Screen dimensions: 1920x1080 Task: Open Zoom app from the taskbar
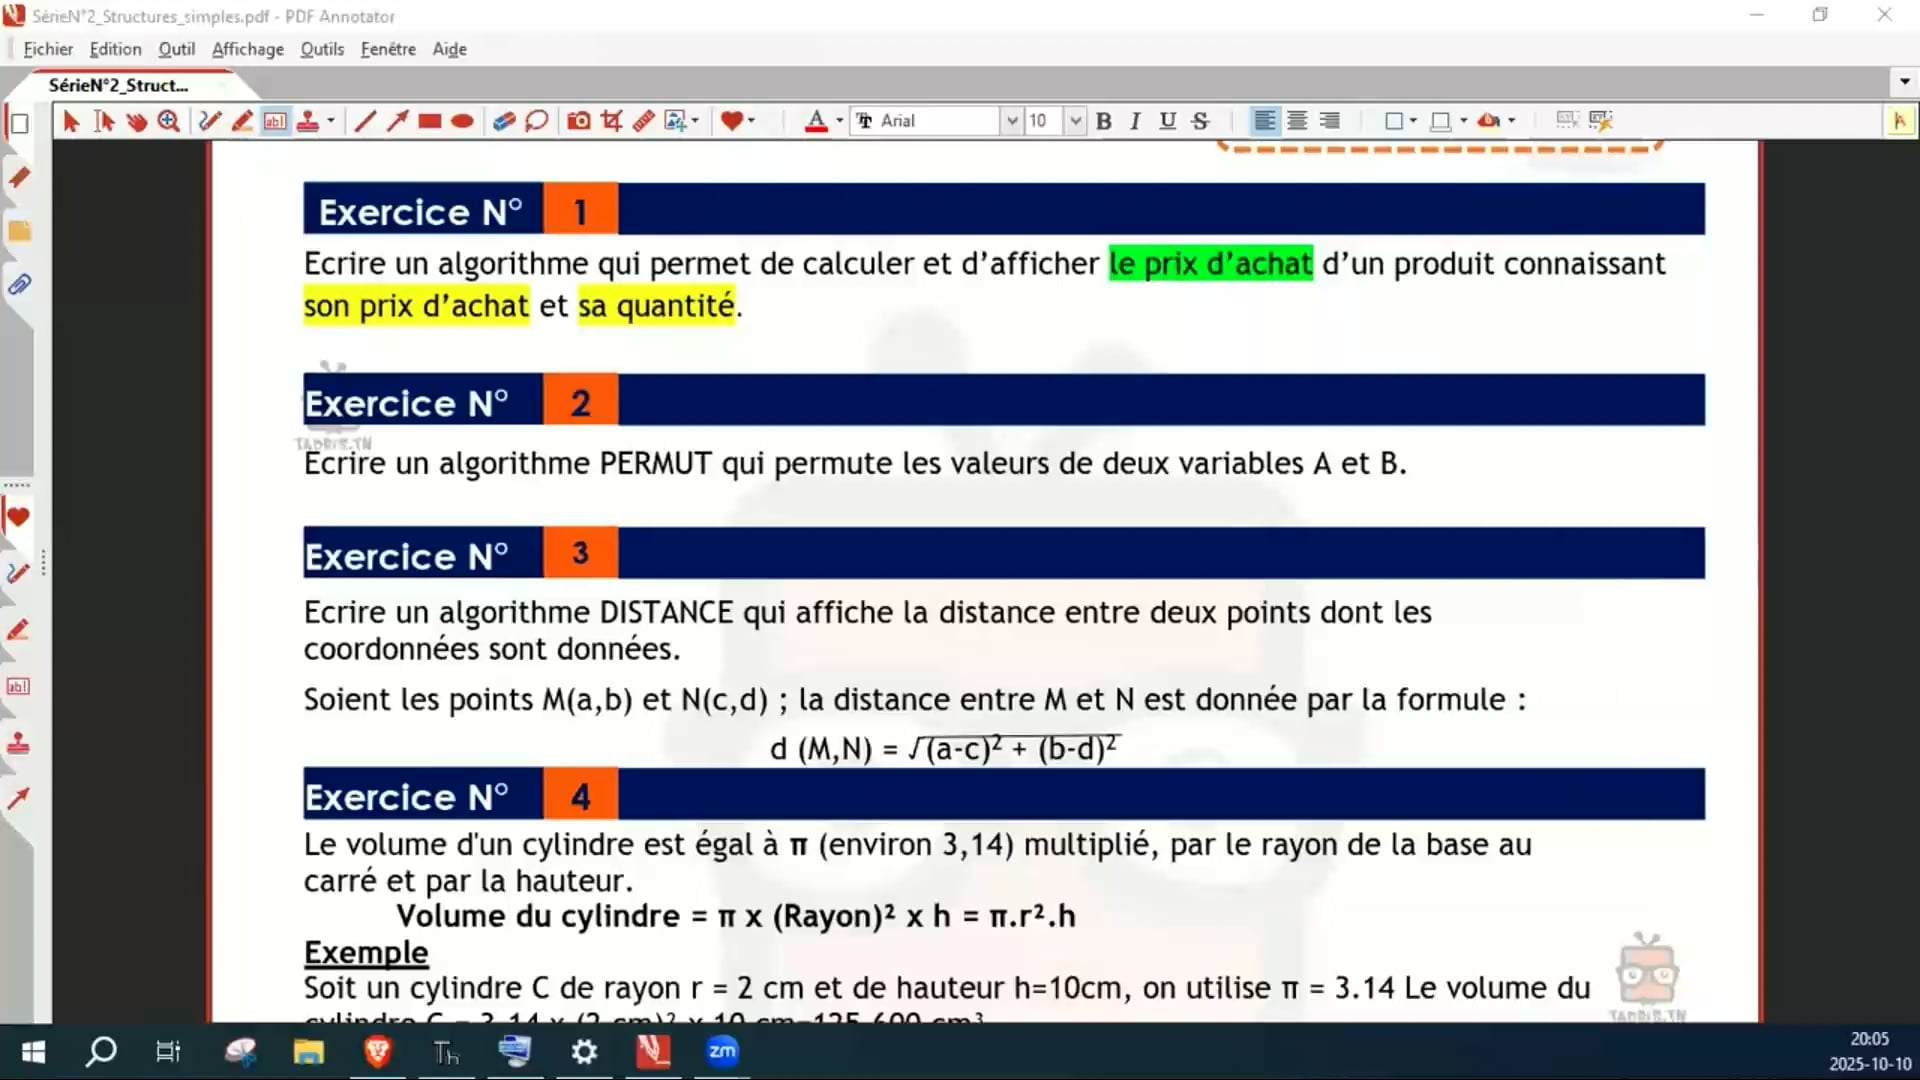[x=722, y=1051]
